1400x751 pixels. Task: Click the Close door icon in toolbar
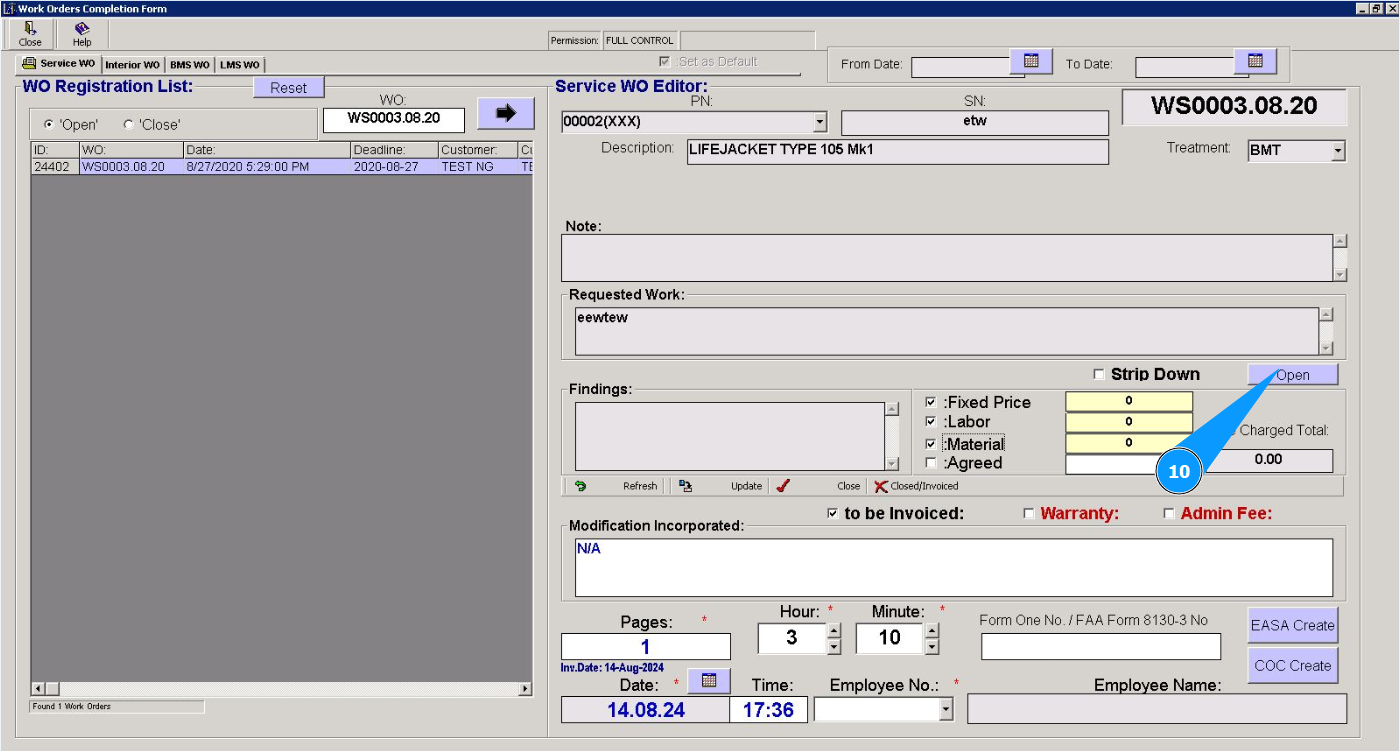point(30,29)
